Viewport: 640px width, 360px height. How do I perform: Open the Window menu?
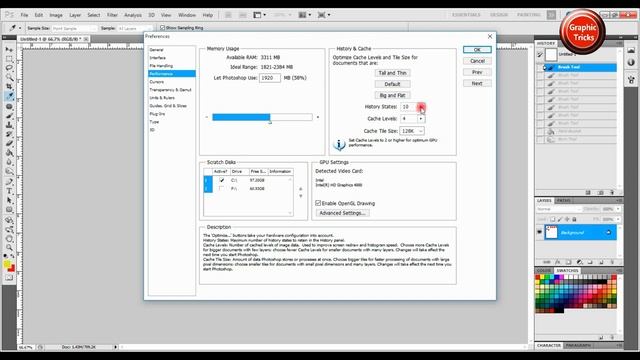187,15
